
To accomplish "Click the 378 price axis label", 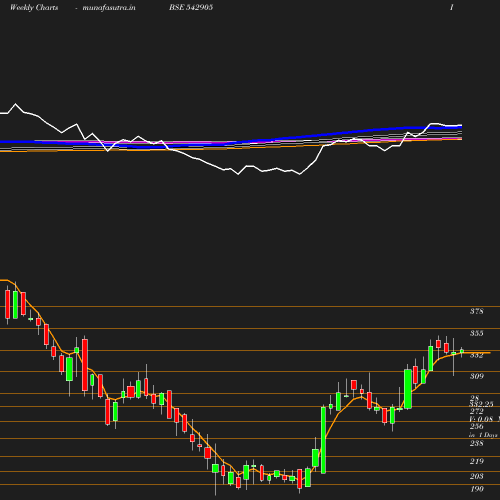I will [477, 311].
